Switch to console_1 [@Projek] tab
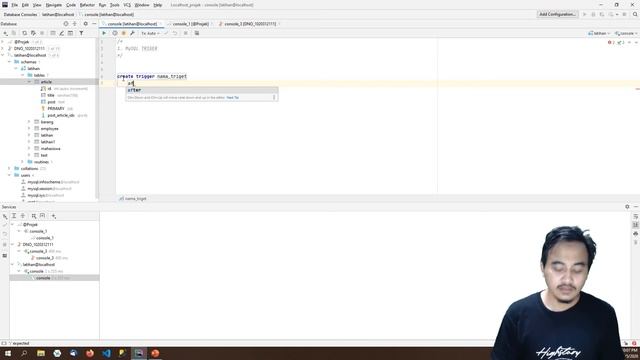640x360 pixels. click(x=191, y=24)
